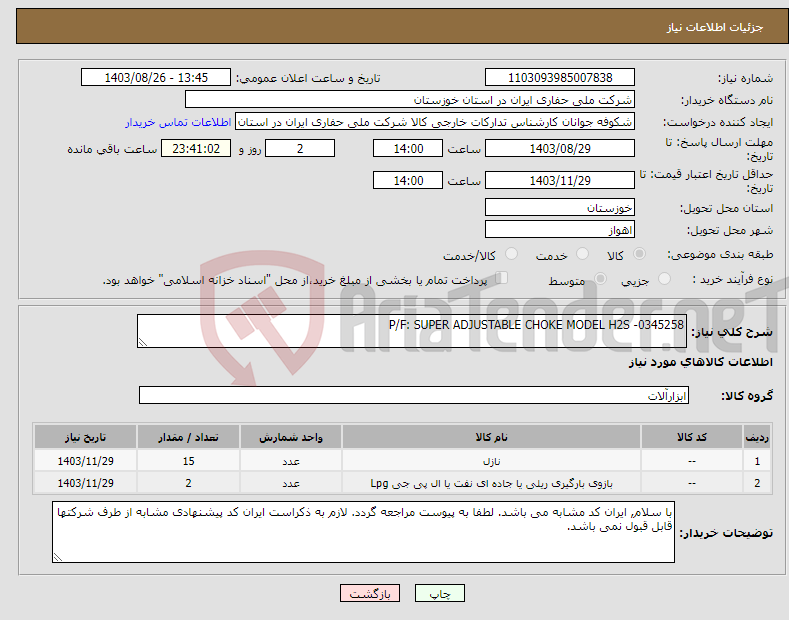
Task: Click quantity 15 in row 1
Action: [x=188, y=461]
